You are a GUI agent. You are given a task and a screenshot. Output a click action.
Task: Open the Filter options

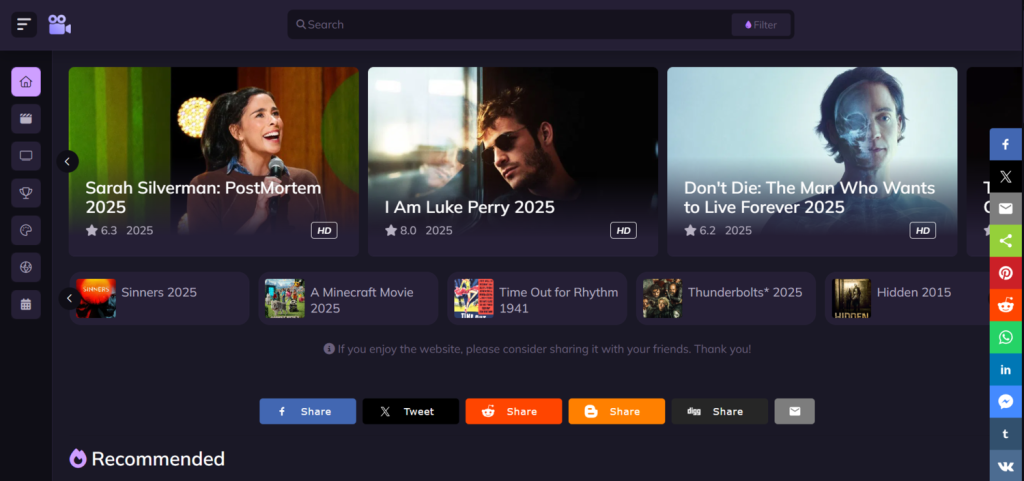761,25
